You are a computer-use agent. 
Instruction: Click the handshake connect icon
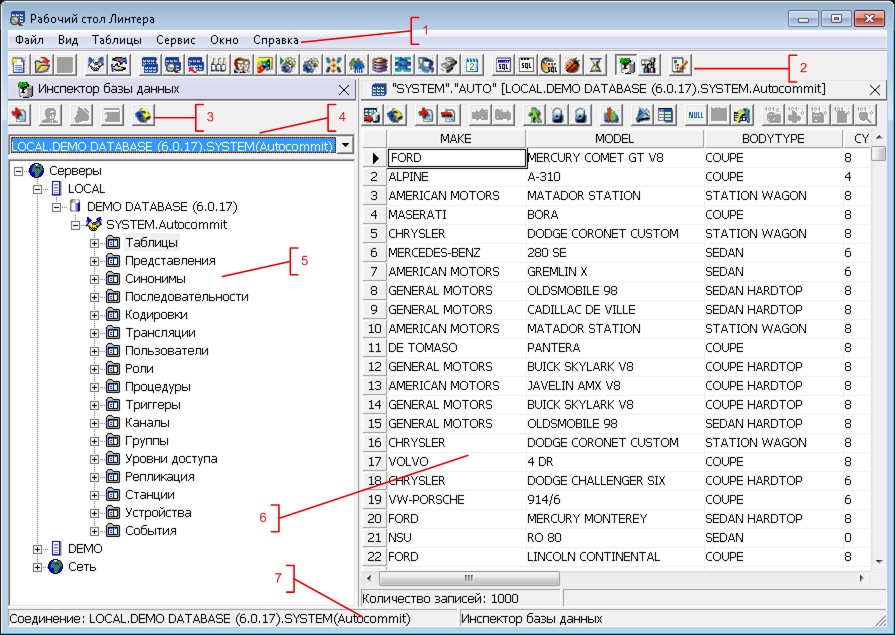[x=96, y=65]
